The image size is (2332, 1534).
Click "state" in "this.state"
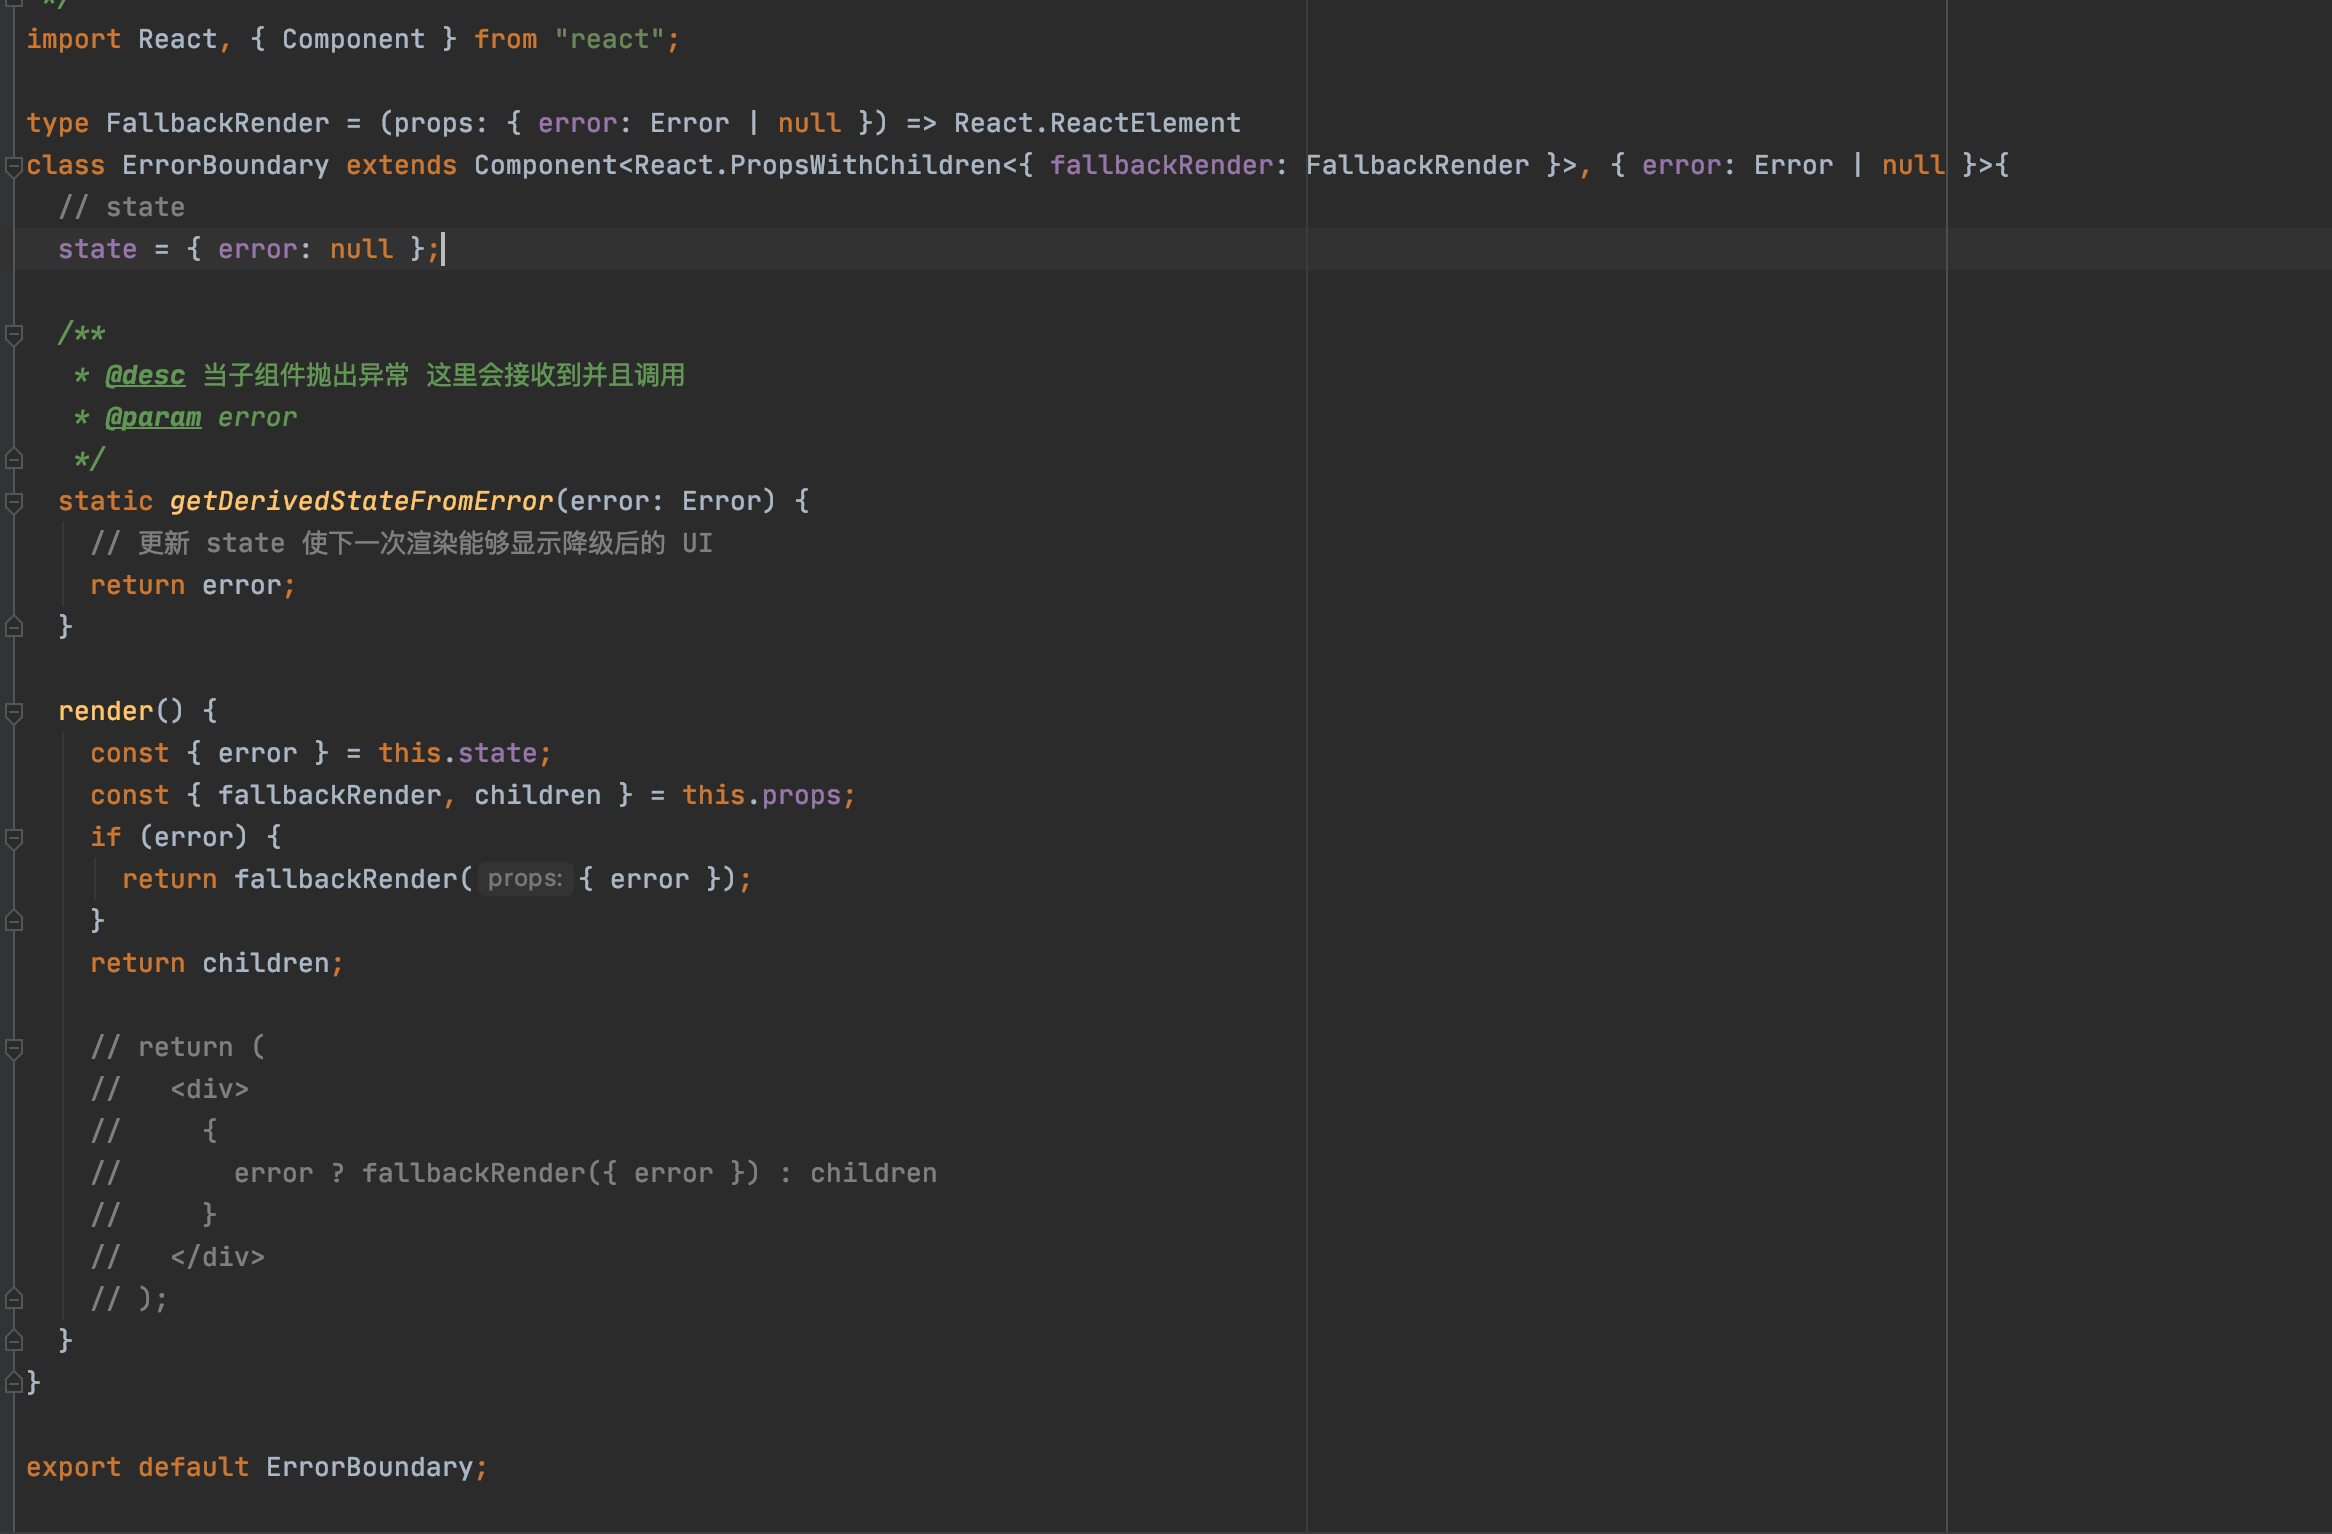(497, 753)
